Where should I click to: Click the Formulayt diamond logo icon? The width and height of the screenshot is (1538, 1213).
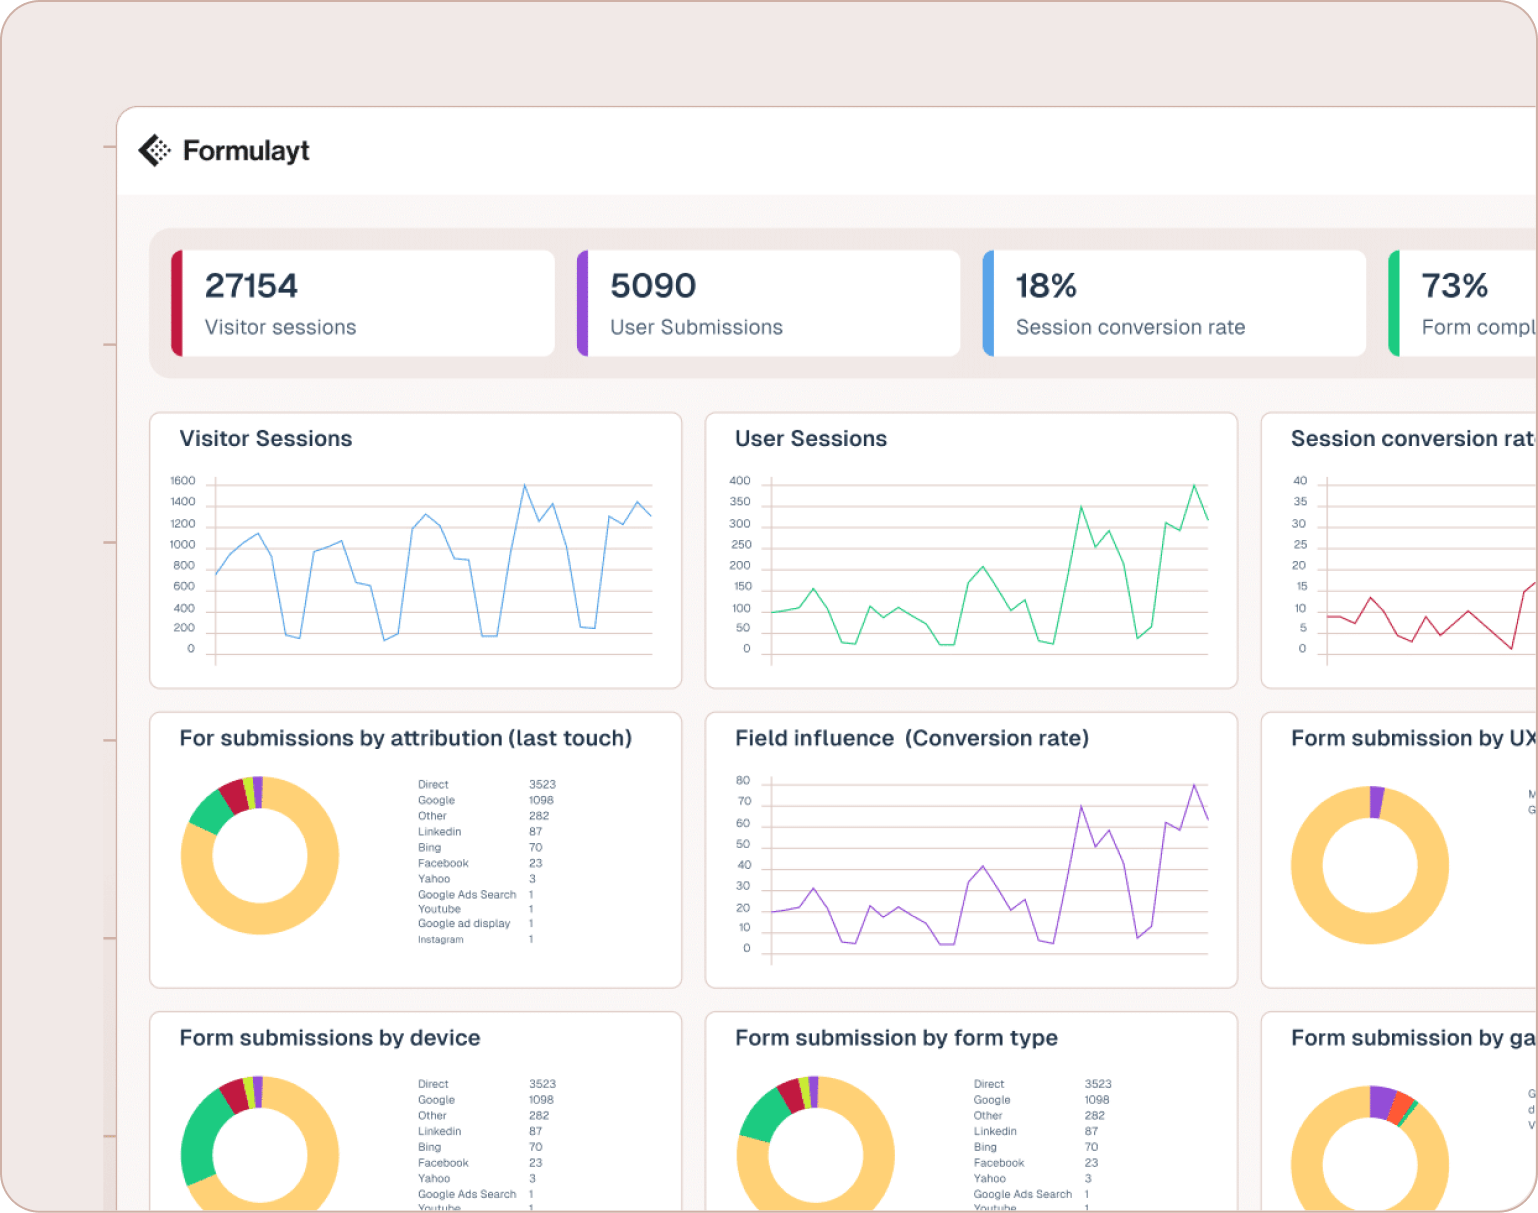tap(154, 151)
